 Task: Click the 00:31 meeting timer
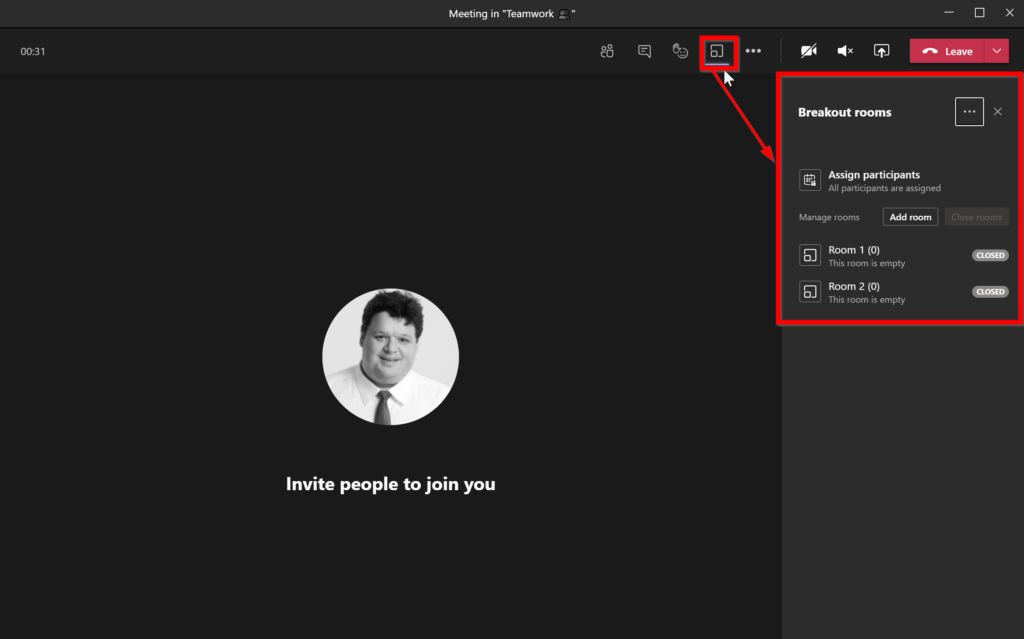point(33,51)
